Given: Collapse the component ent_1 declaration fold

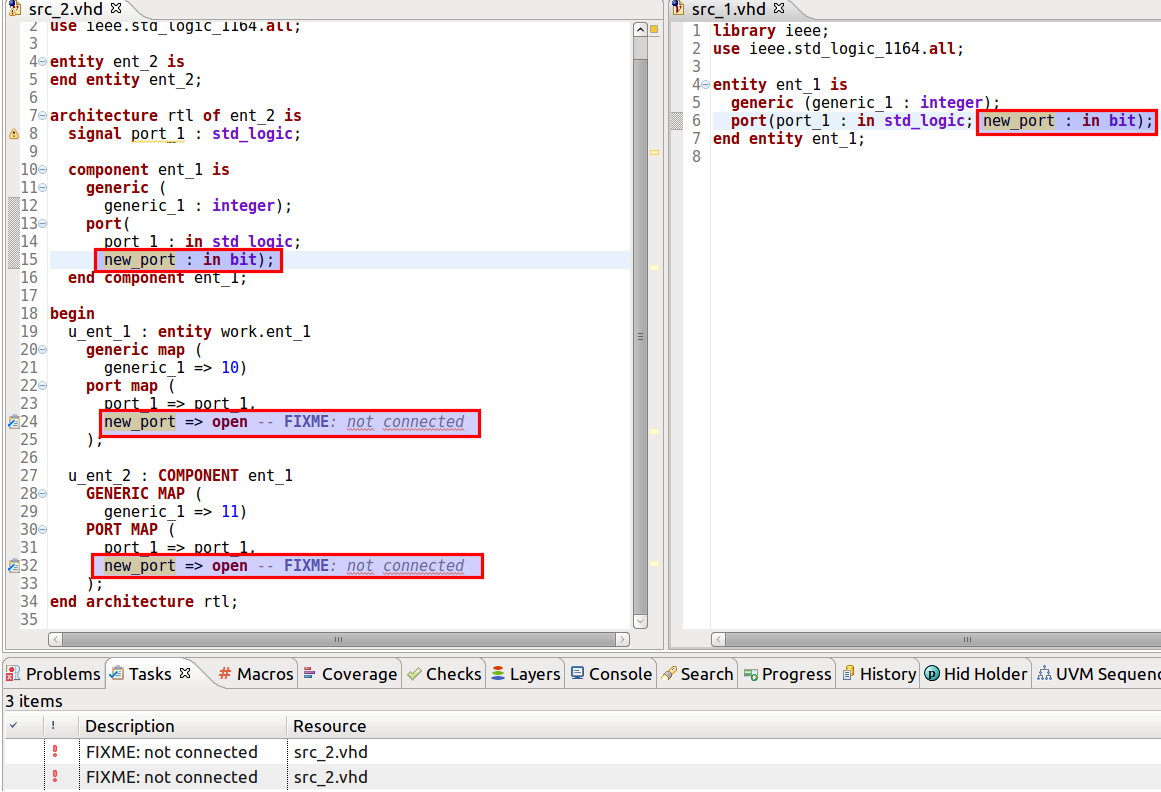Looking at the screenshot, I should click(42, 169).
